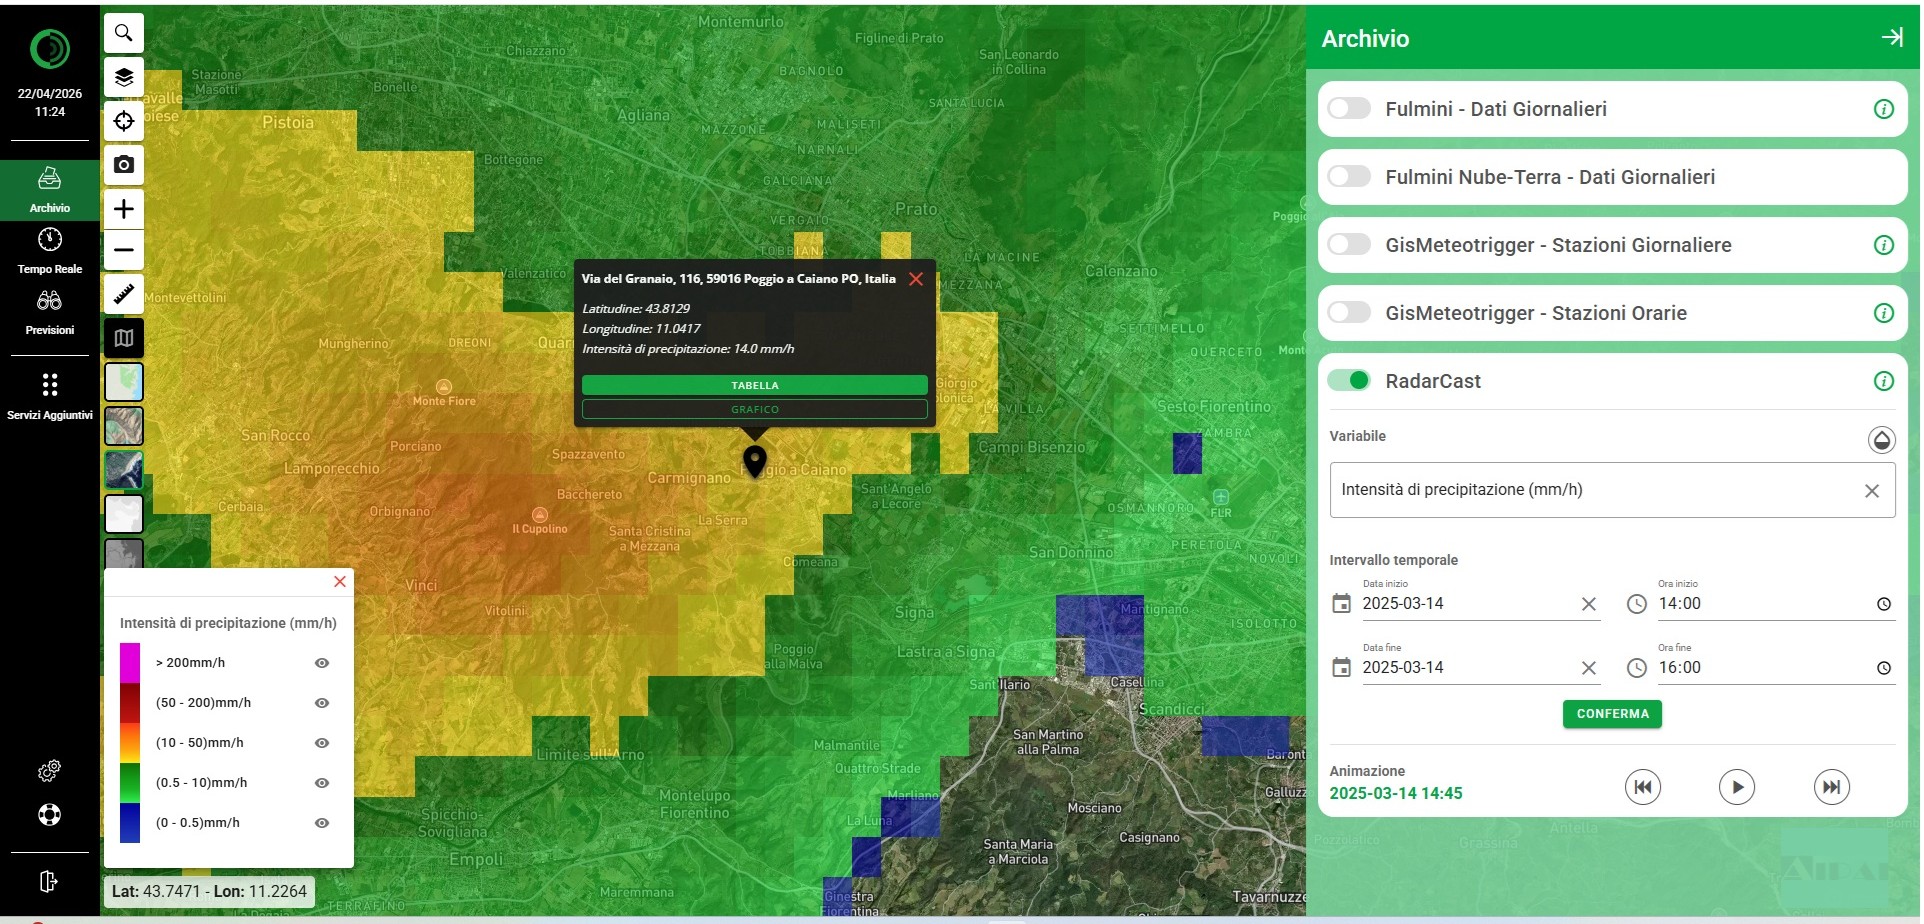Viewport: 1924px width, 924px height.
Task: Open the map layers stack tool
Action: 123,77
